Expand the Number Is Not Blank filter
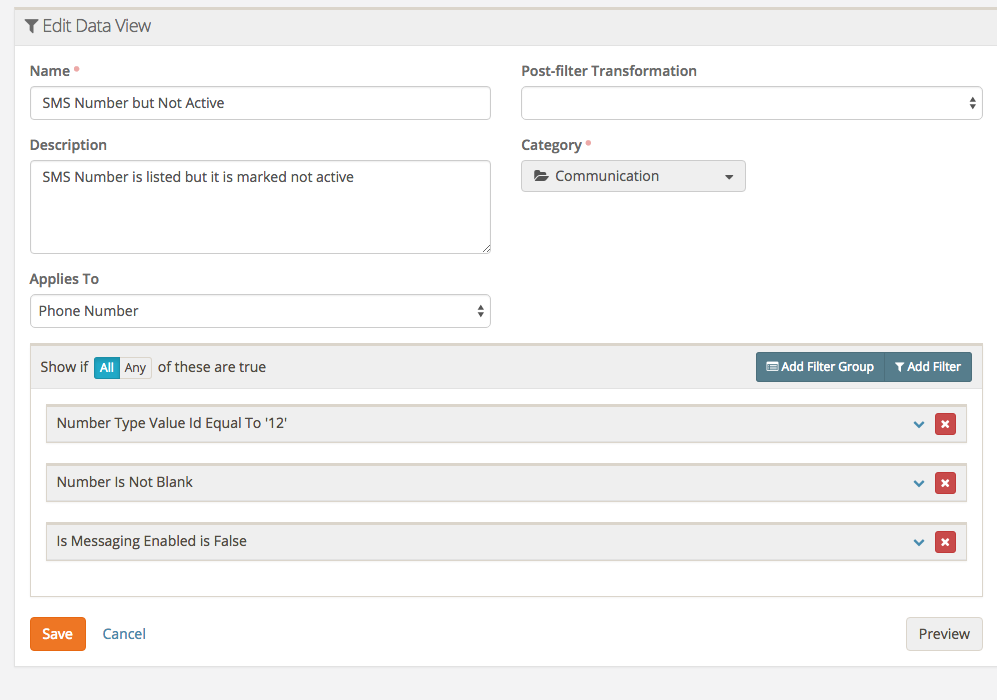The width and height of the screenshot is (997, 700). [x=919, y=483]
